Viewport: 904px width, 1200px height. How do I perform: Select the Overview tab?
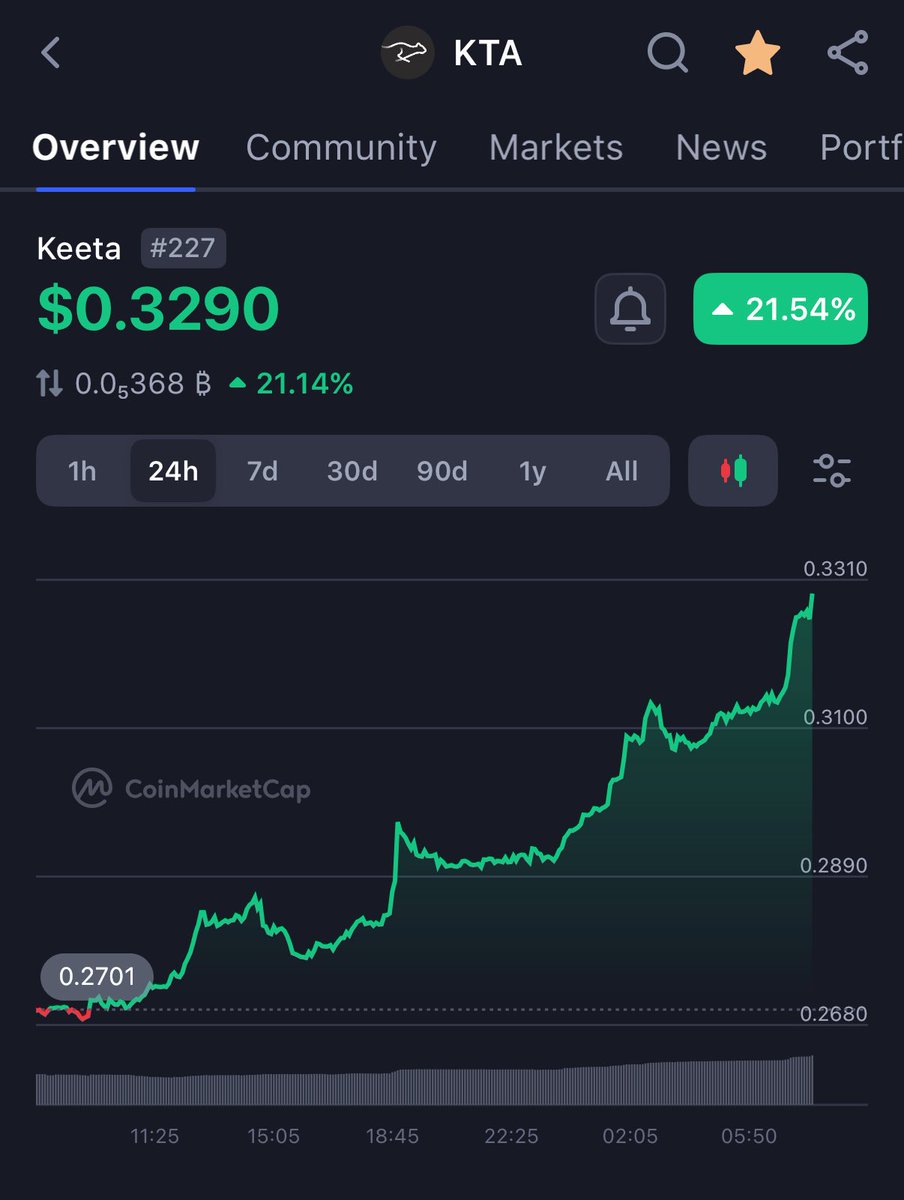pyautogui.click(x=116, y=148)
